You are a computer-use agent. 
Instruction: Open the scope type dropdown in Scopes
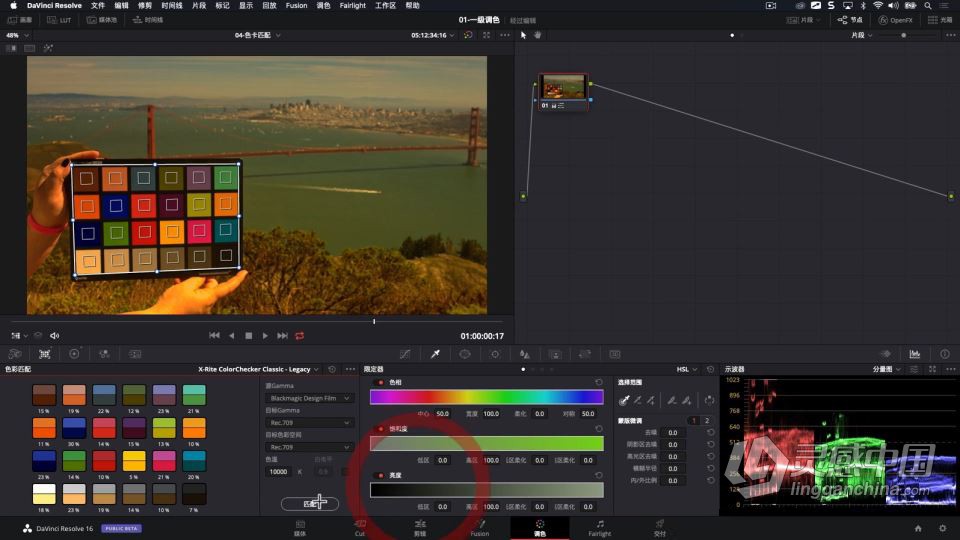[x=887, y=369]
